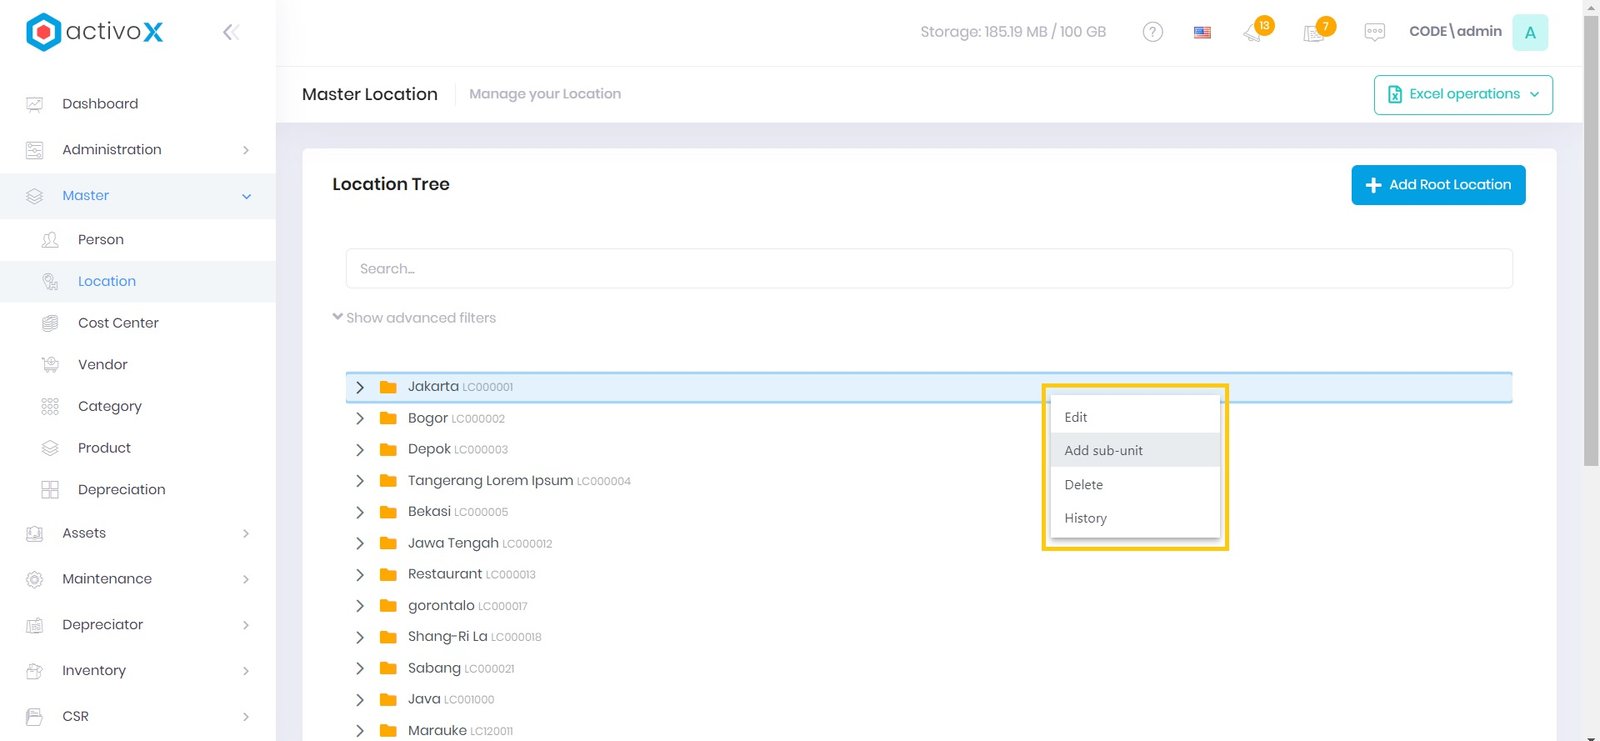Choose History in the context menu
Viewport: 1600px width, 741px height.
1086,518
